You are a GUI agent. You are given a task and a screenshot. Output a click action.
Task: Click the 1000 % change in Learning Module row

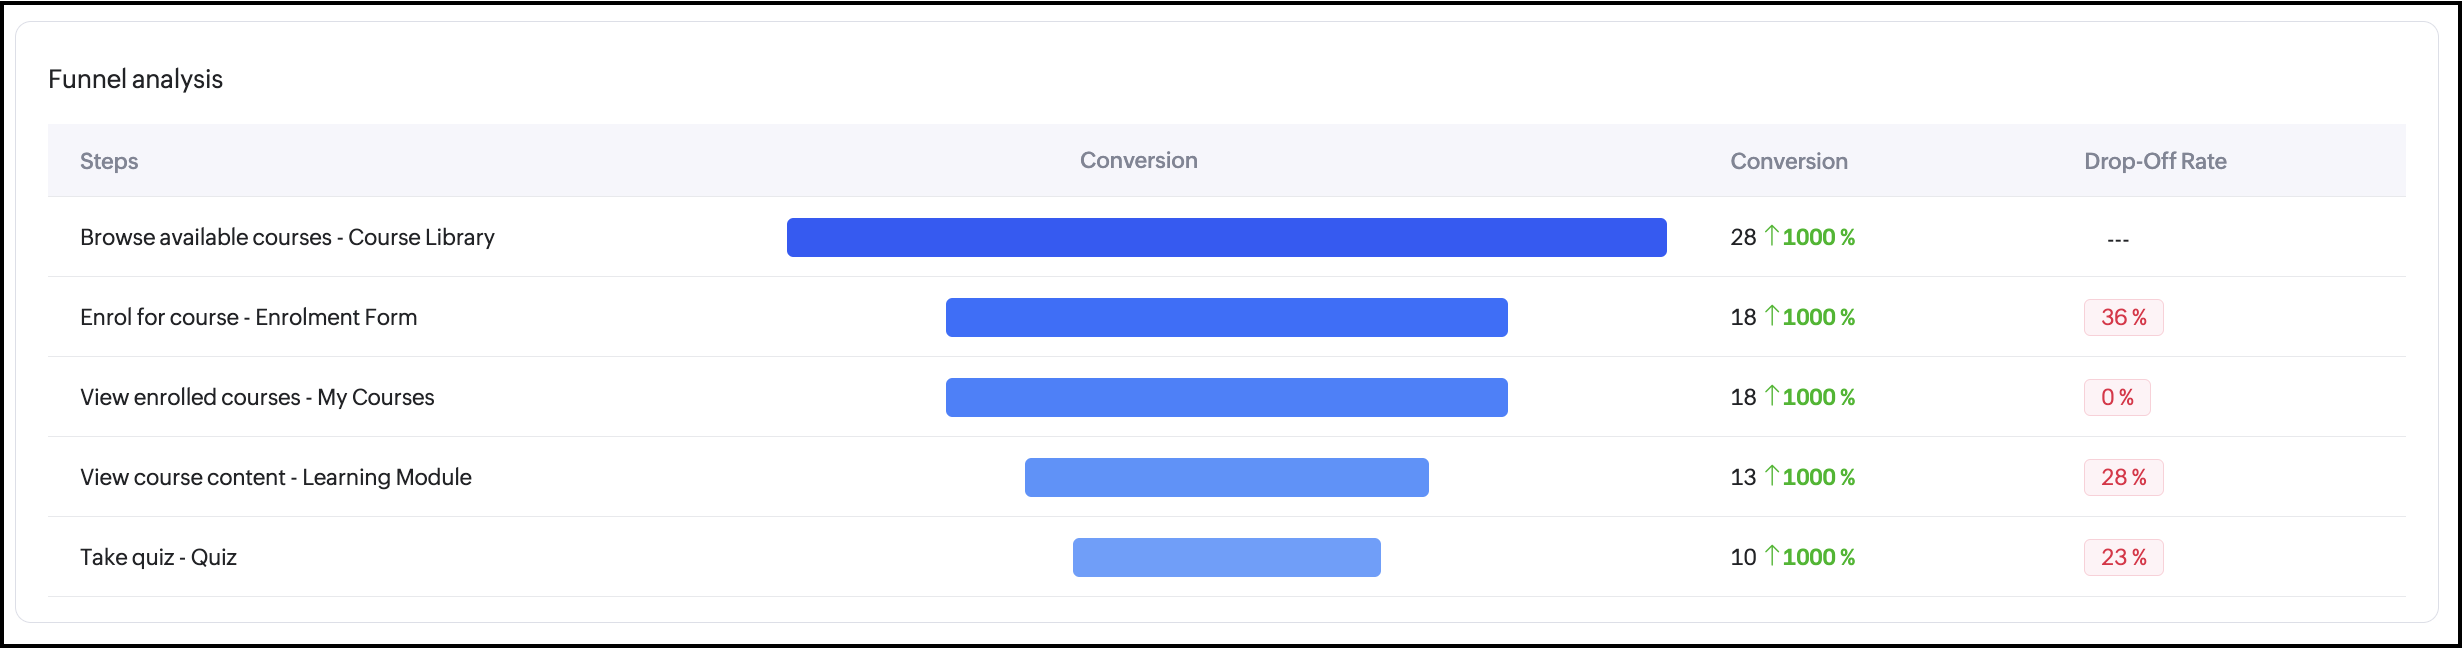point(1818,478)
